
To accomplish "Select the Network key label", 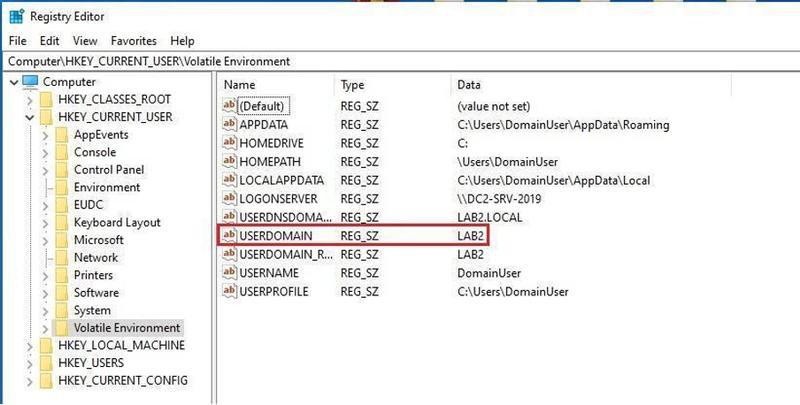I will 96,258.
